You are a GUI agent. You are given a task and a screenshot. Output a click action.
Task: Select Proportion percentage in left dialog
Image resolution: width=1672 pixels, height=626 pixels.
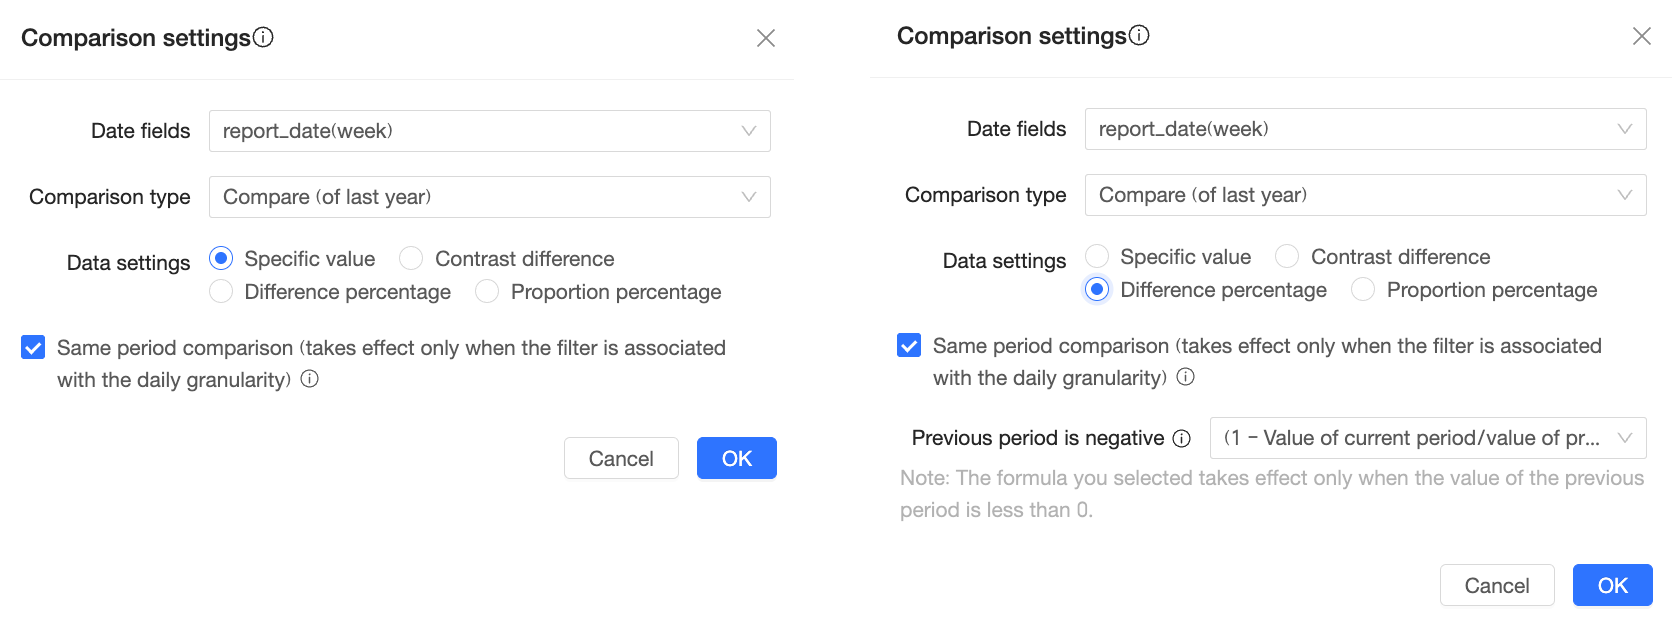(487, 292)
